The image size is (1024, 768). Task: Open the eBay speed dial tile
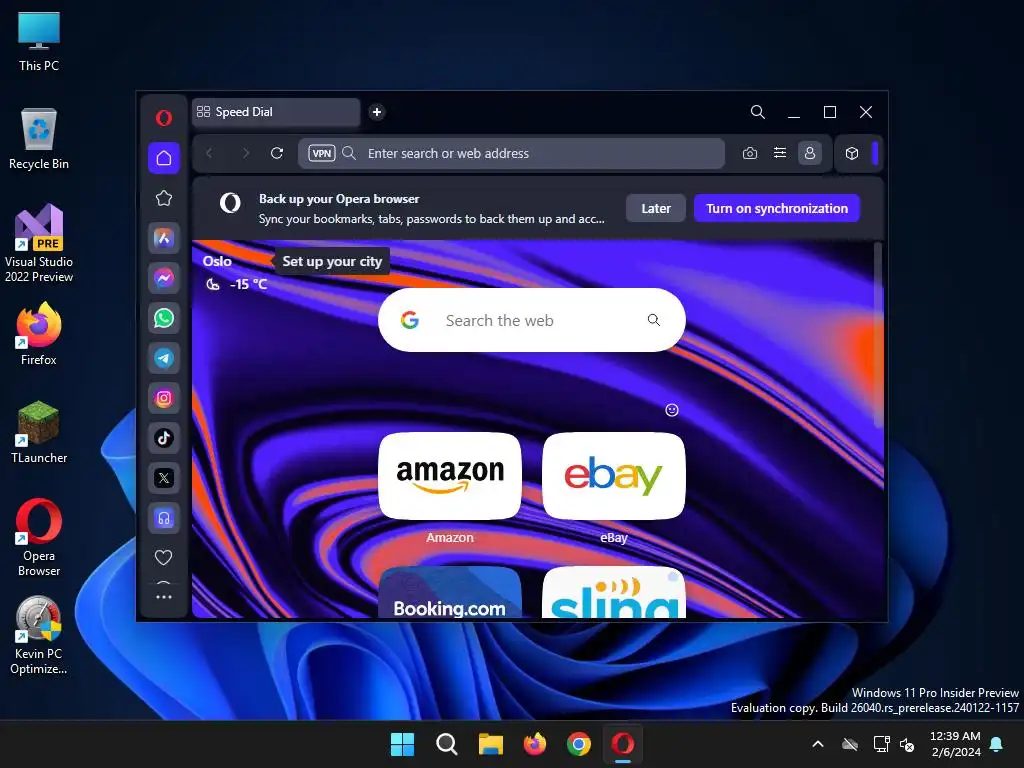point(614,476)
